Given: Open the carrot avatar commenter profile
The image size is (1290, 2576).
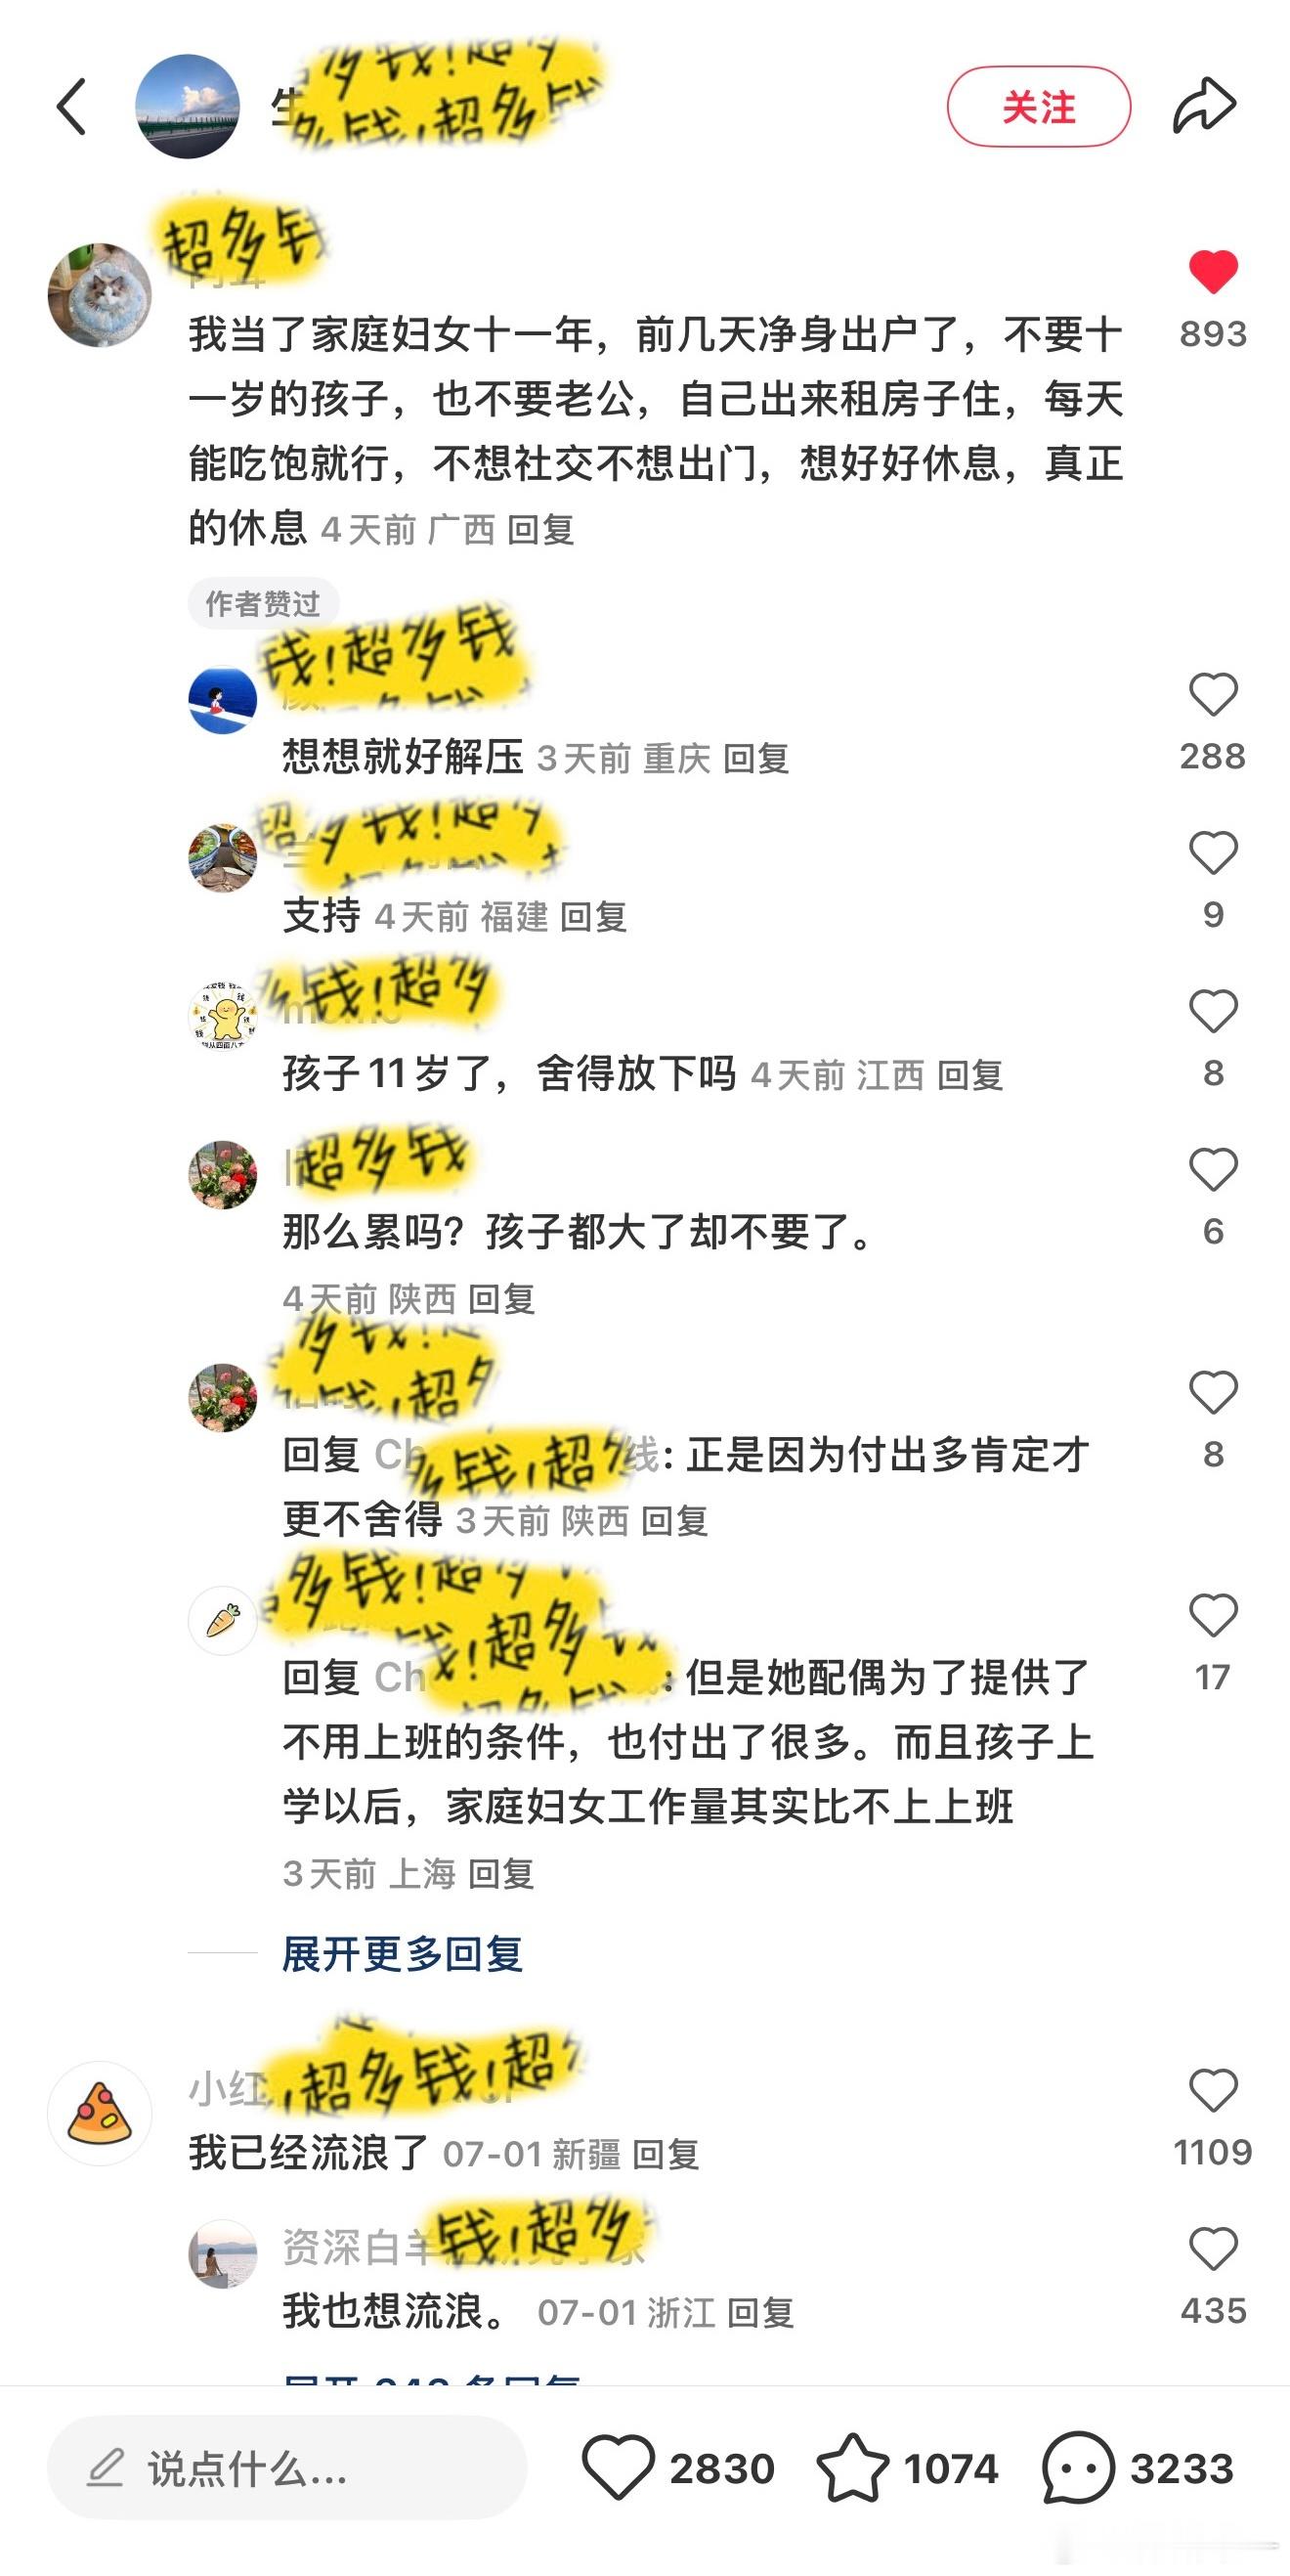Looking at the screenshot, I should [222, 1621].
